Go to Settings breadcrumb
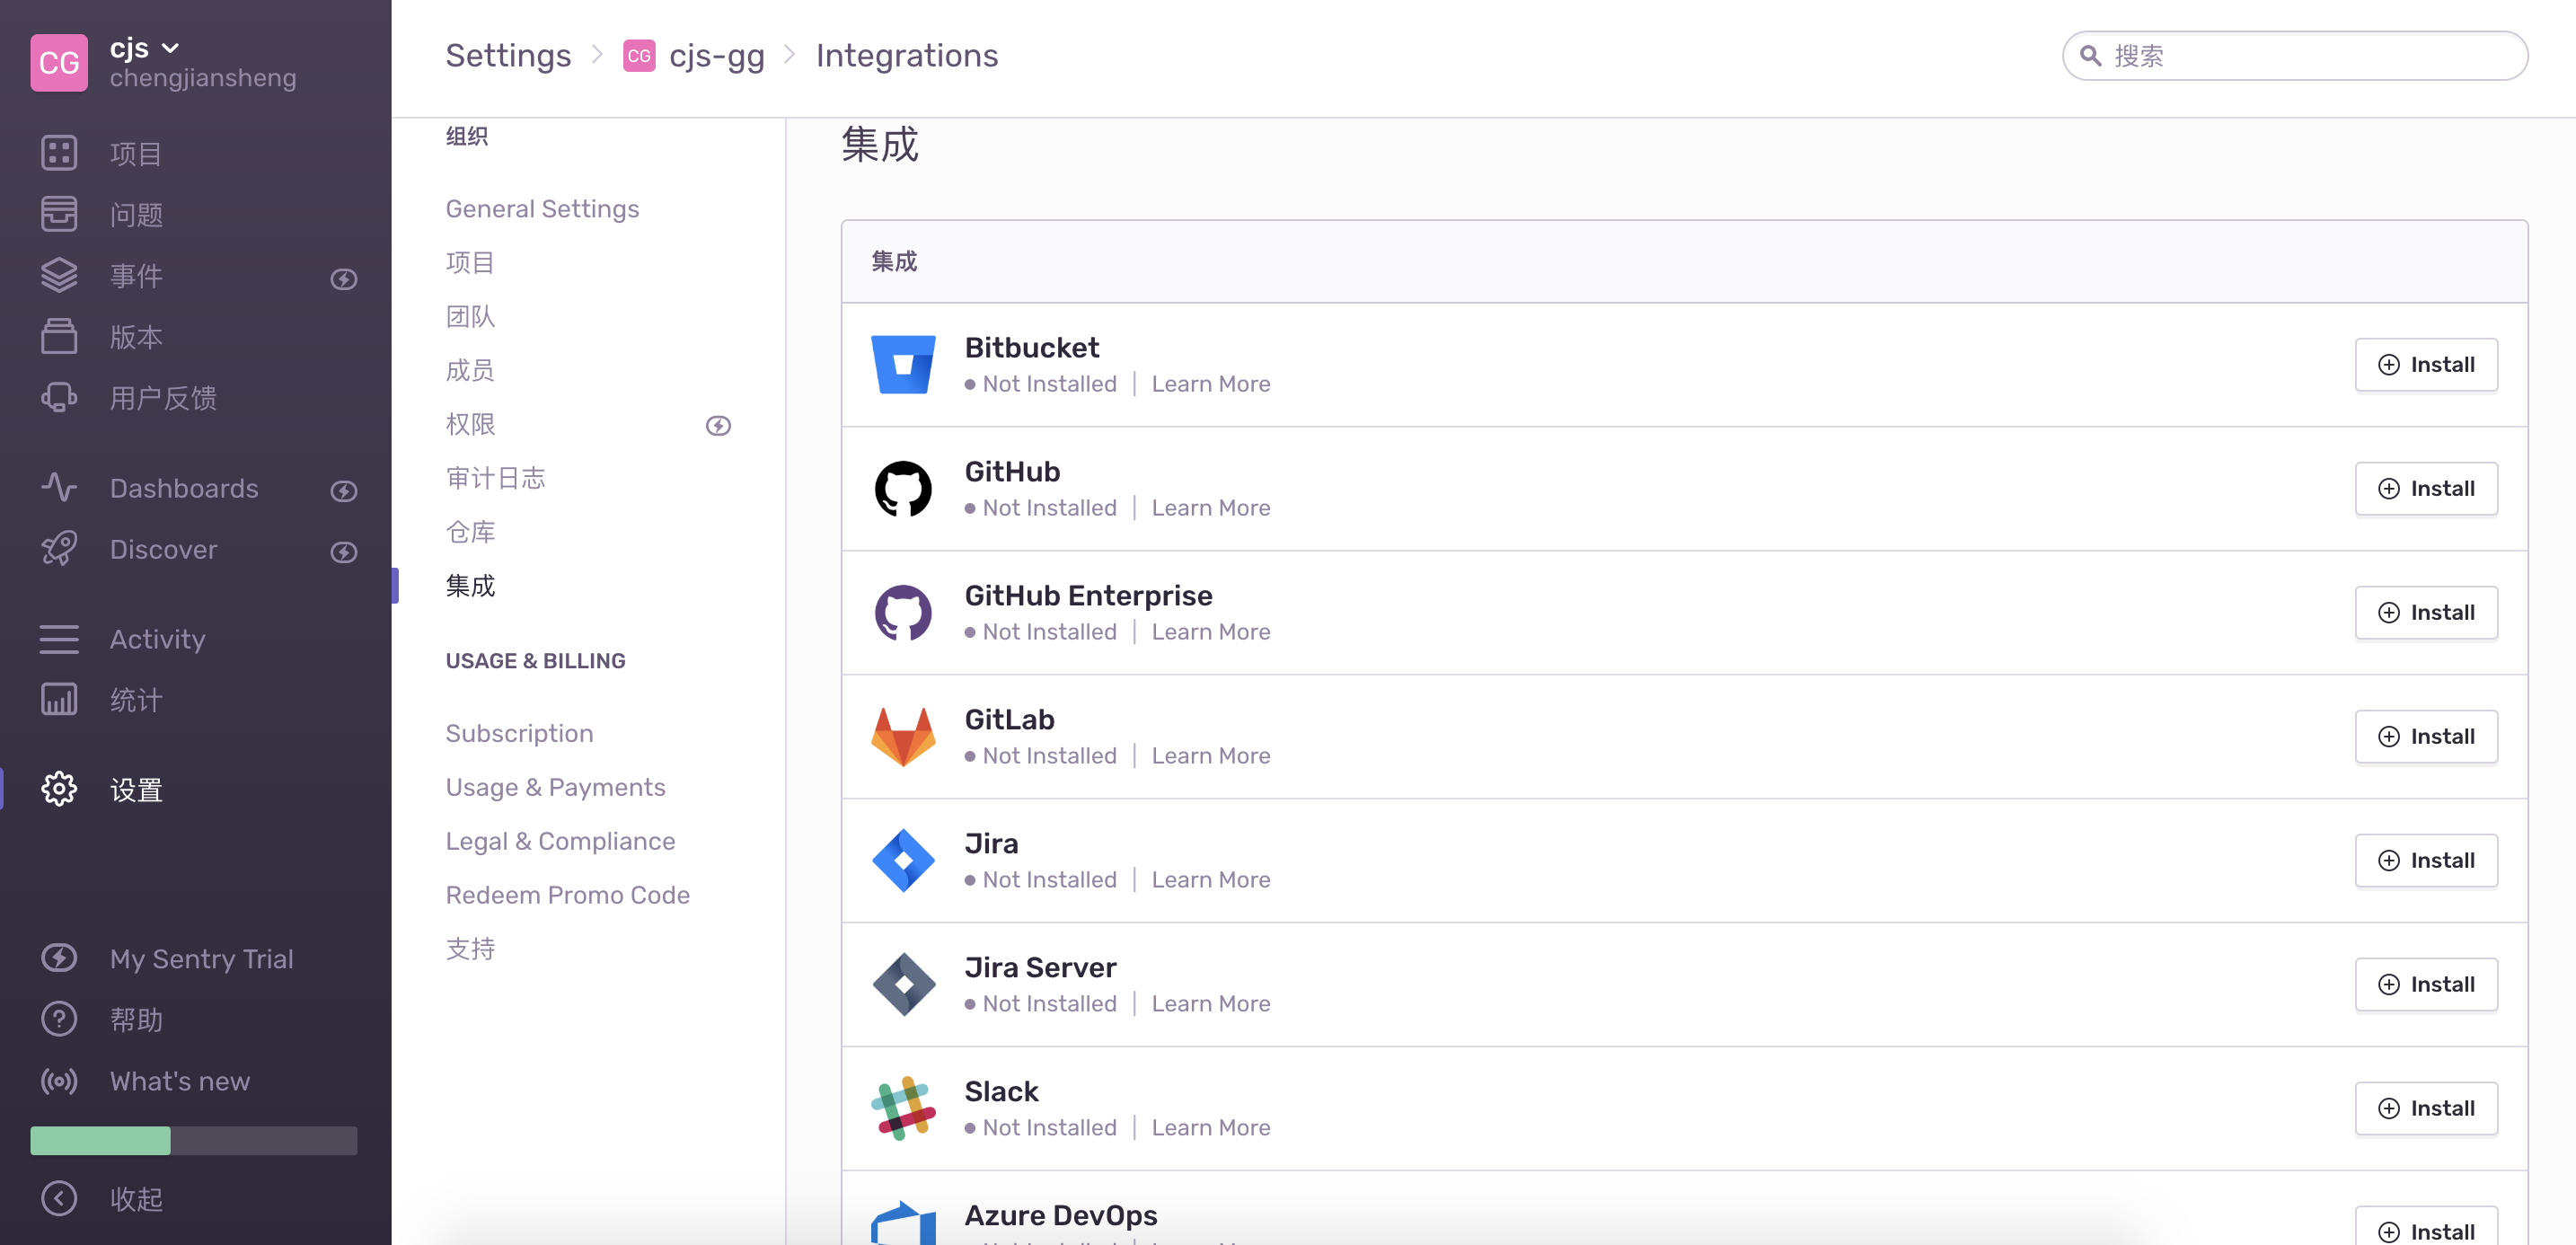The image size is (2576, 1245). [x=508, y=56]
